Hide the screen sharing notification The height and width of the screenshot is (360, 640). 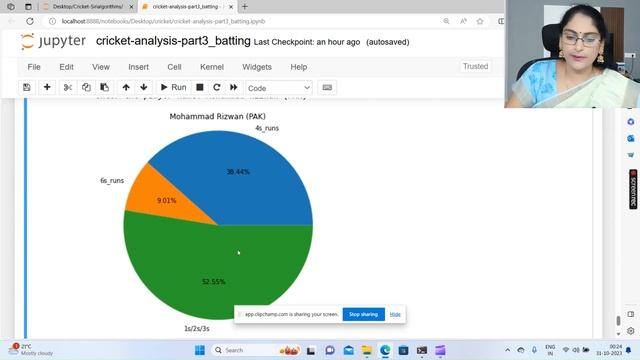395,314
